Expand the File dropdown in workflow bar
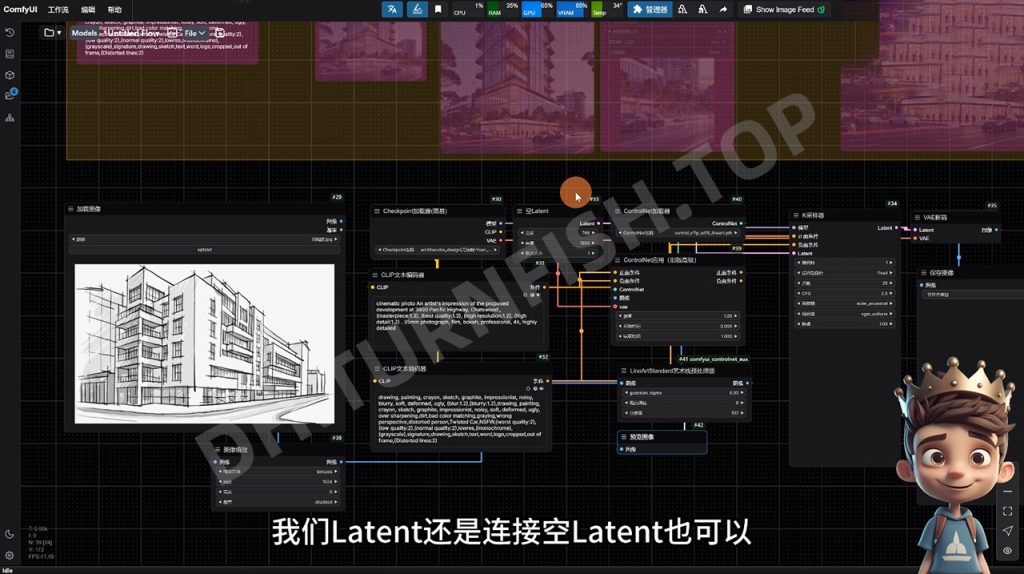Viewport: 1024px width, 574px height. [x=195, y=33]
